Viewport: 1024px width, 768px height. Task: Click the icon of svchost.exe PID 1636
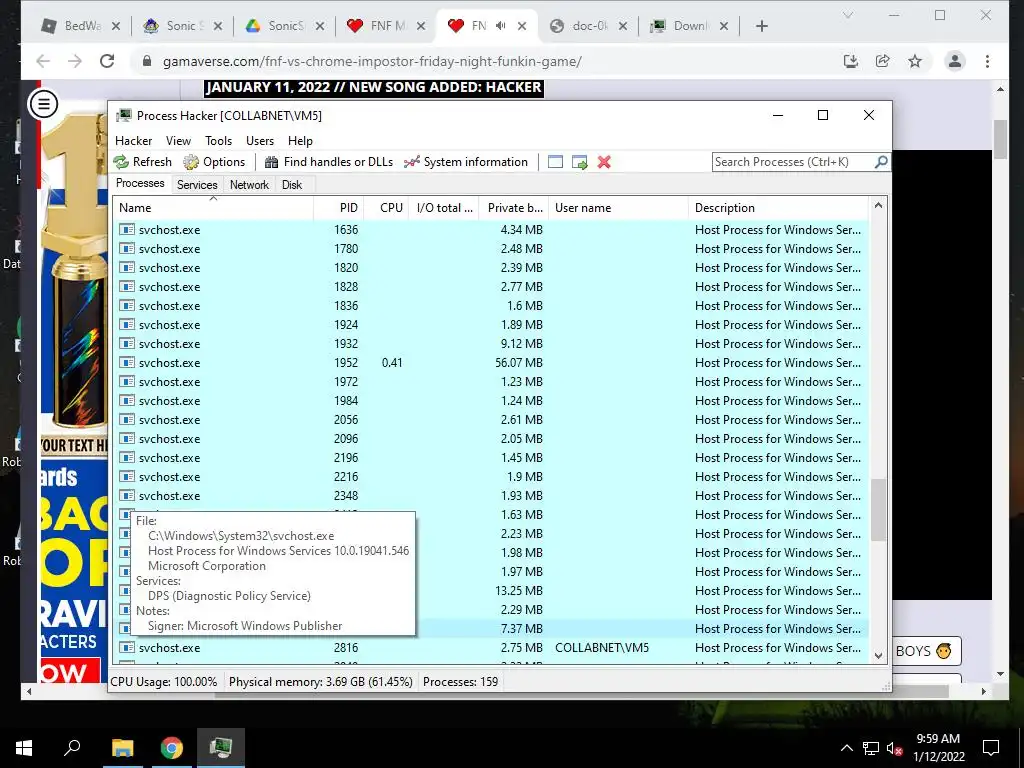click(x=127, y=230)
